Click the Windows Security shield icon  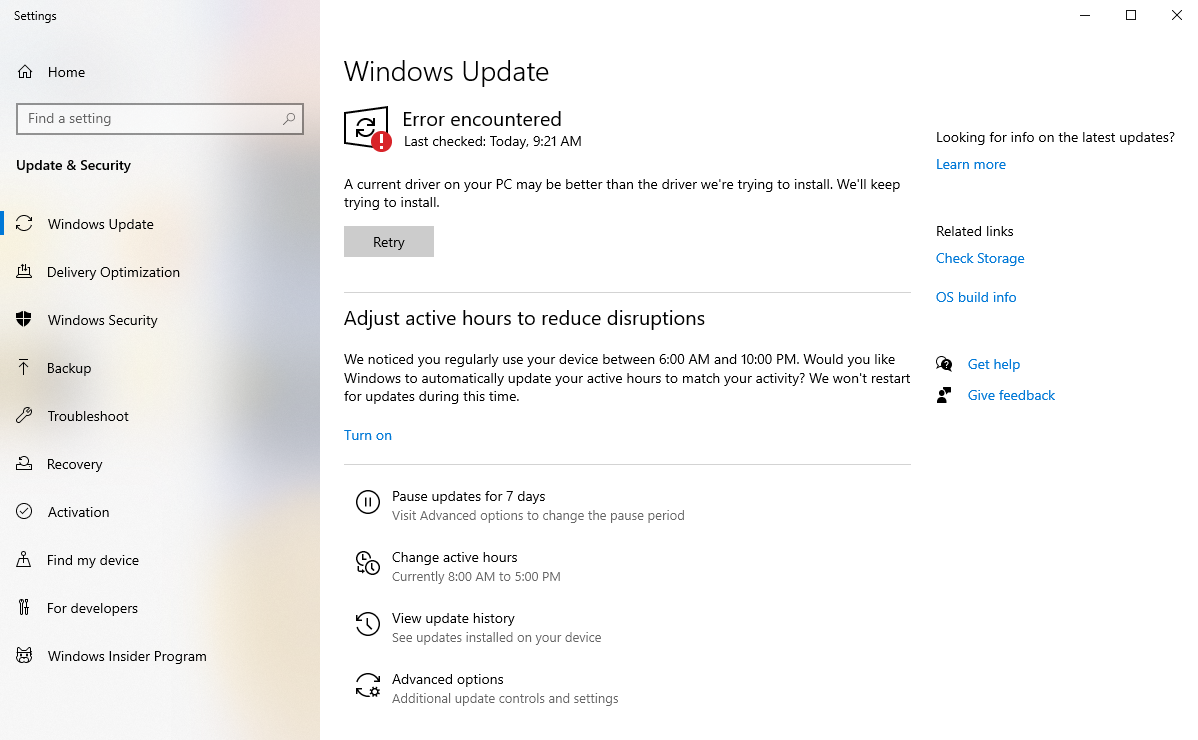coord(24,319)
